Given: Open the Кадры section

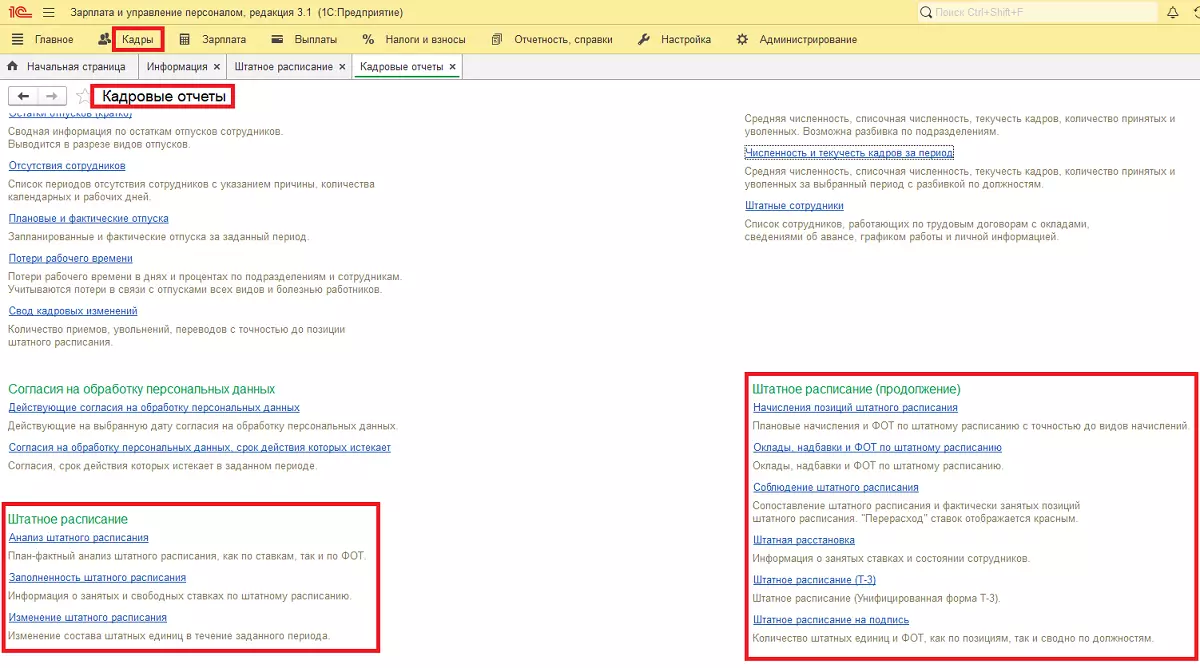Looking at the screenshot, I should pos(137,40).
